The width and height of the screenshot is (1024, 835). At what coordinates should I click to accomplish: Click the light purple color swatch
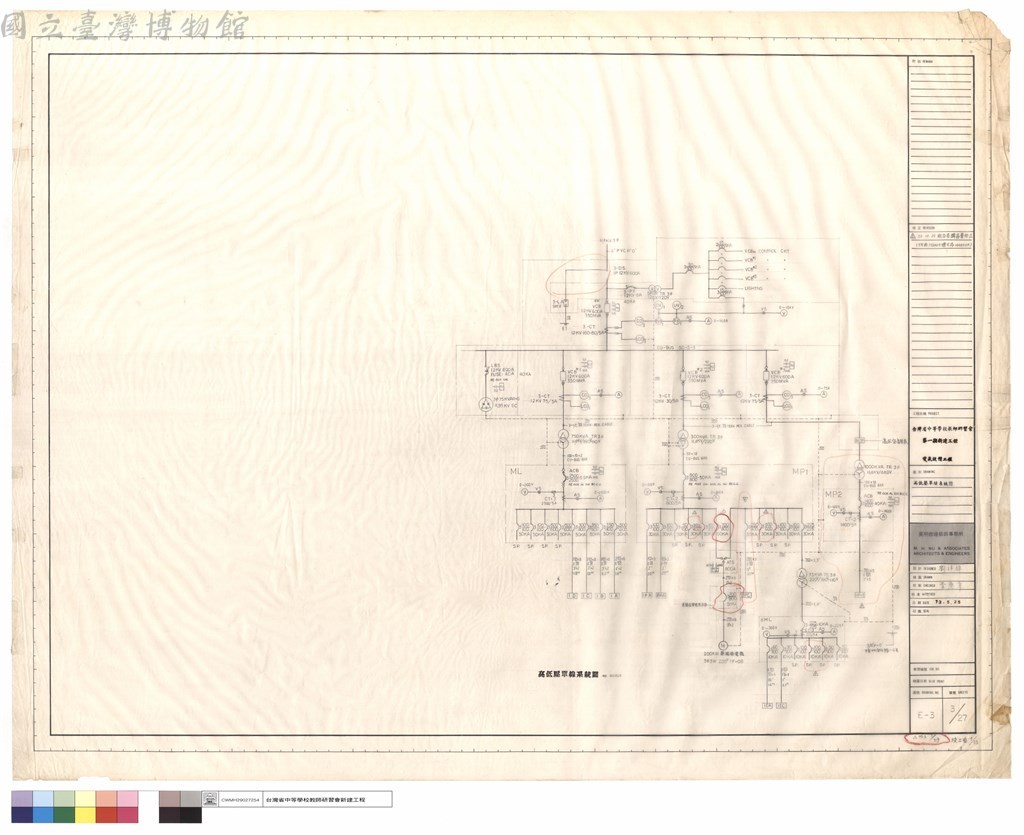pos(22,799)
